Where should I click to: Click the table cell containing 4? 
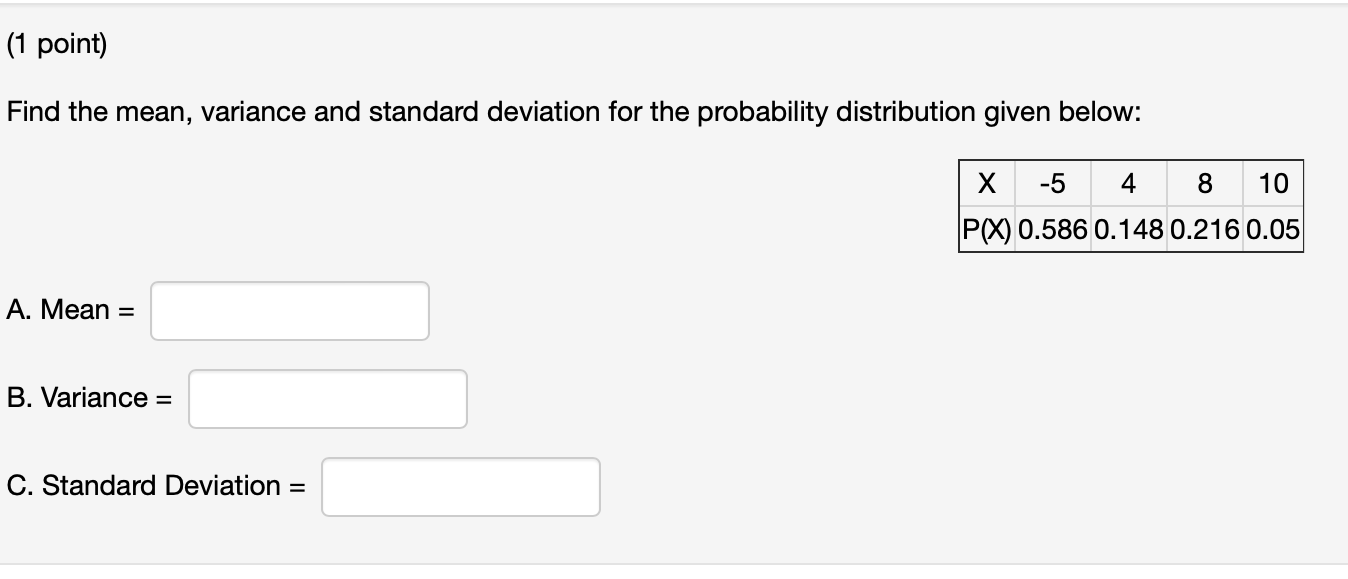tap(1128, 183)
